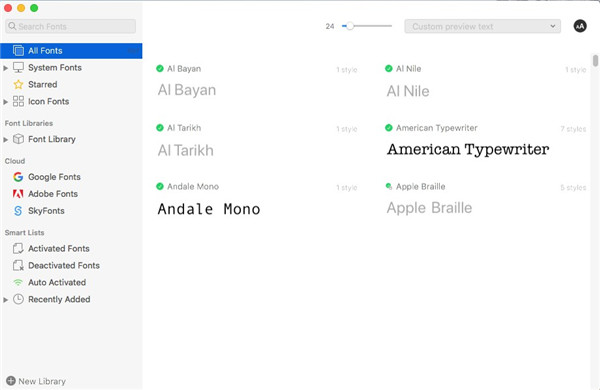Click the Starred star icon

coord(18,84)
